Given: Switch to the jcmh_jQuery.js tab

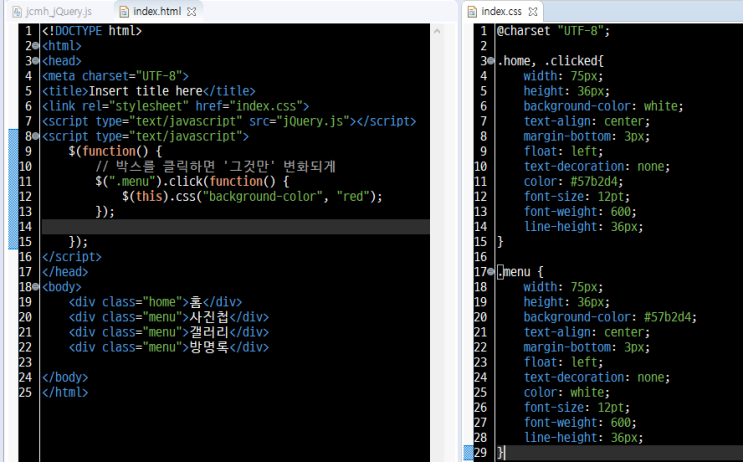Looking at the screenshot, I should tap(52, 11).
